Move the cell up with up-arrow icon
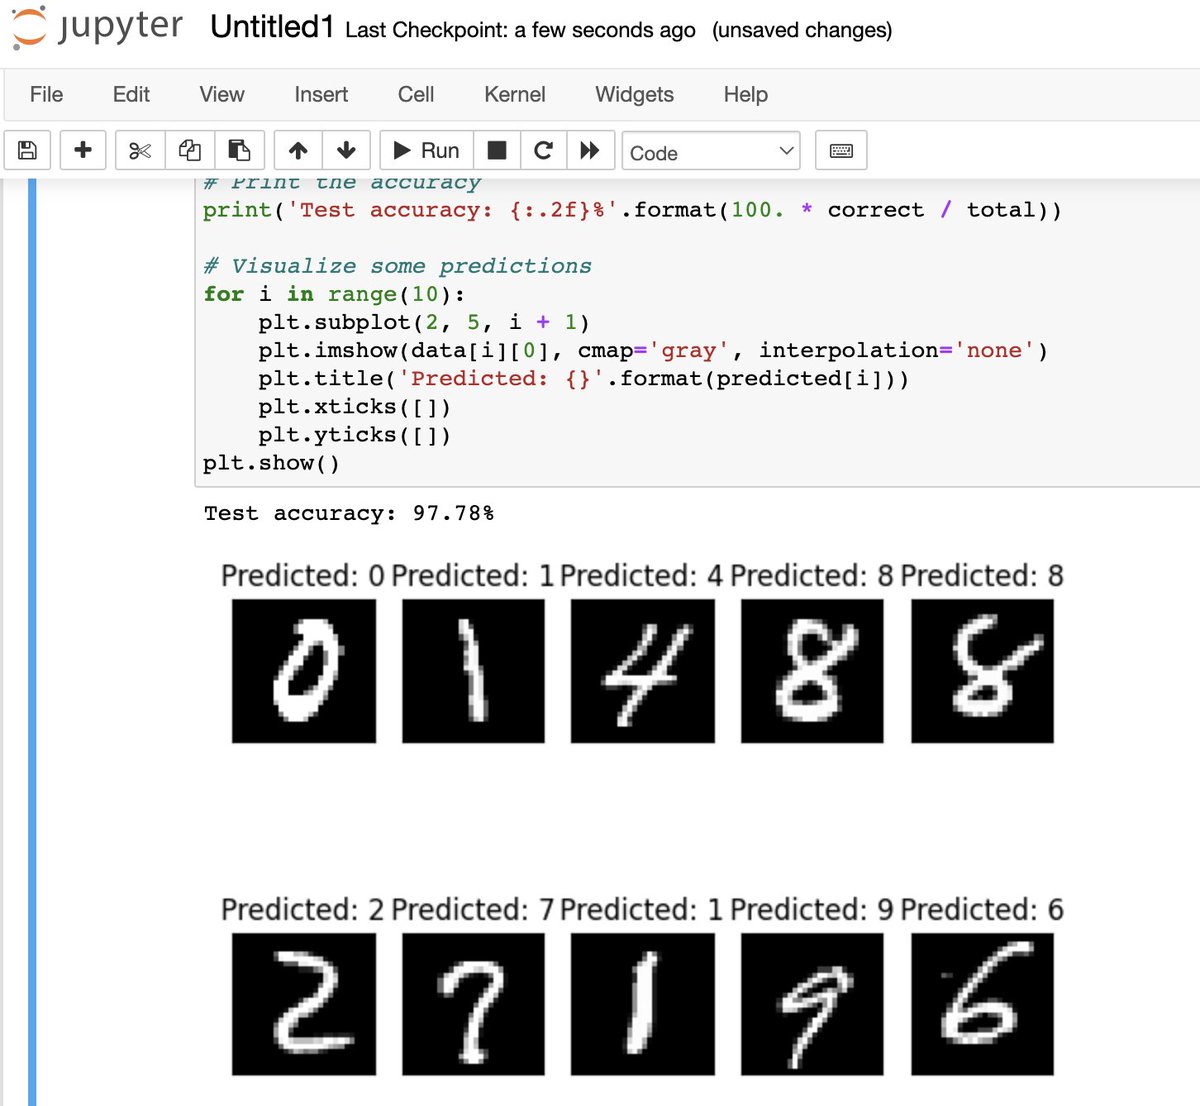The width and height of the screenshot is (1200, 1106). 297,149
